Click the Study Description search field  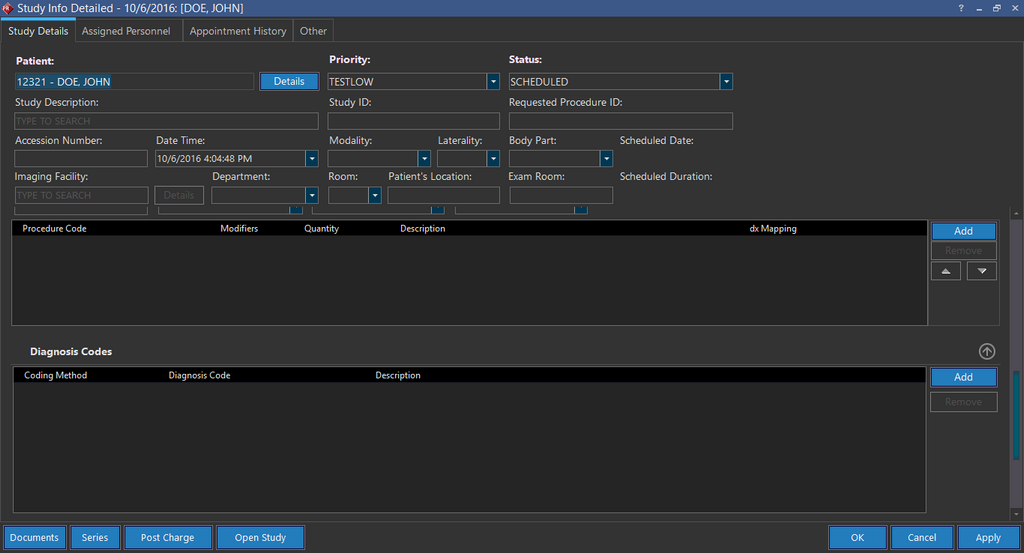tap(160, 121)
